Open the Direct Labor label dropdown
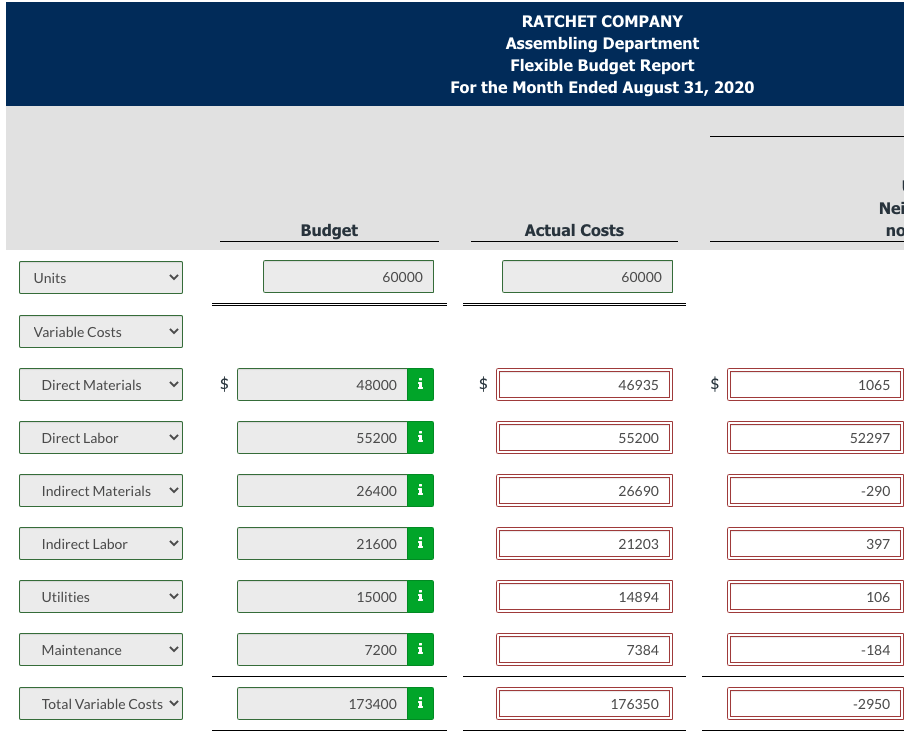 (x=100, y=437)
